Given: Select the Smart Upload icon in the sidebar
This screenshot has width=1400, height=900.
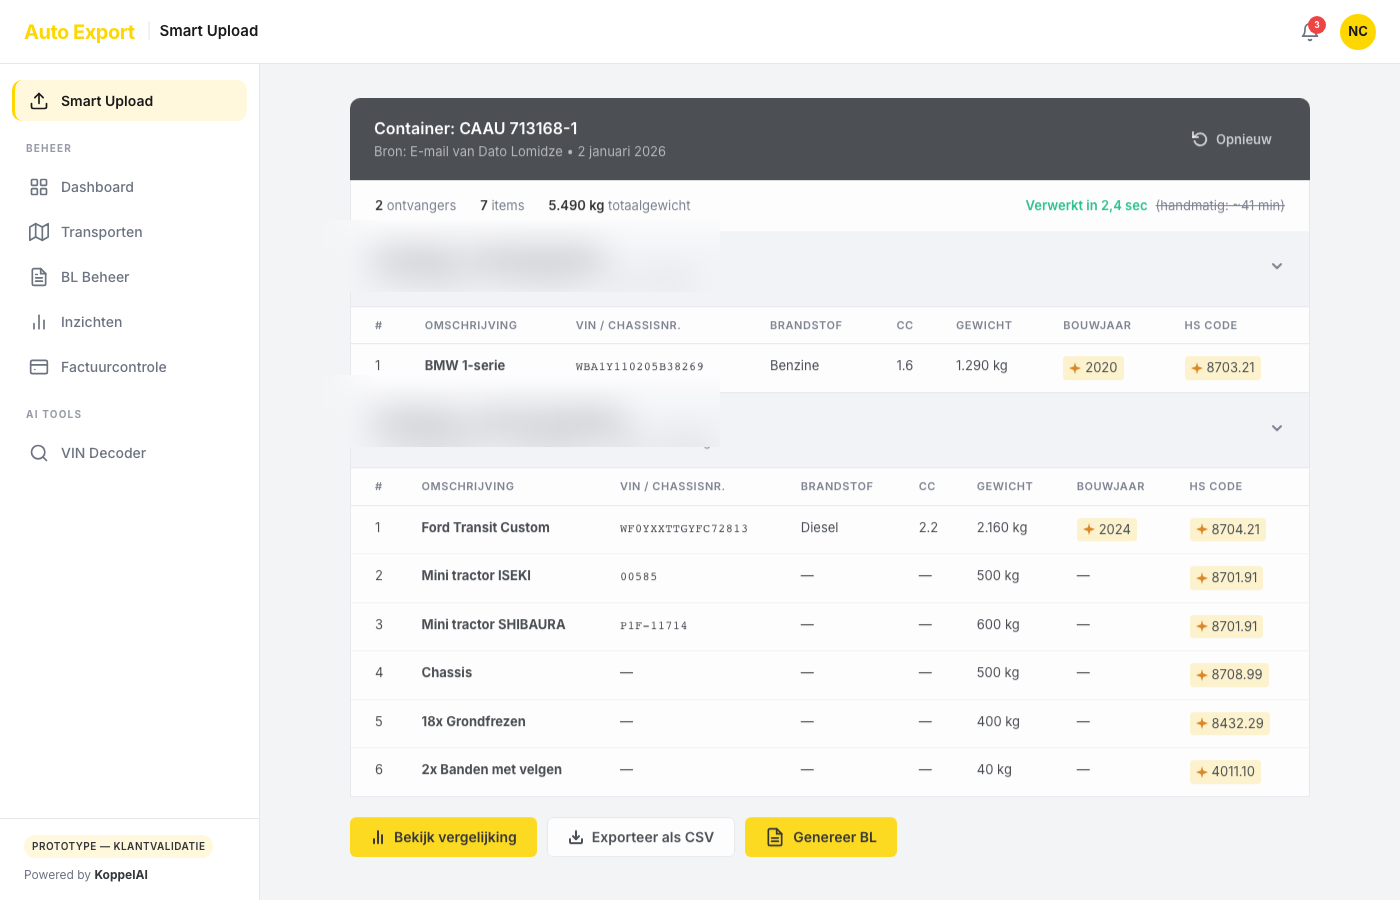Looking at the screenshot, I should tap(39, 100).
